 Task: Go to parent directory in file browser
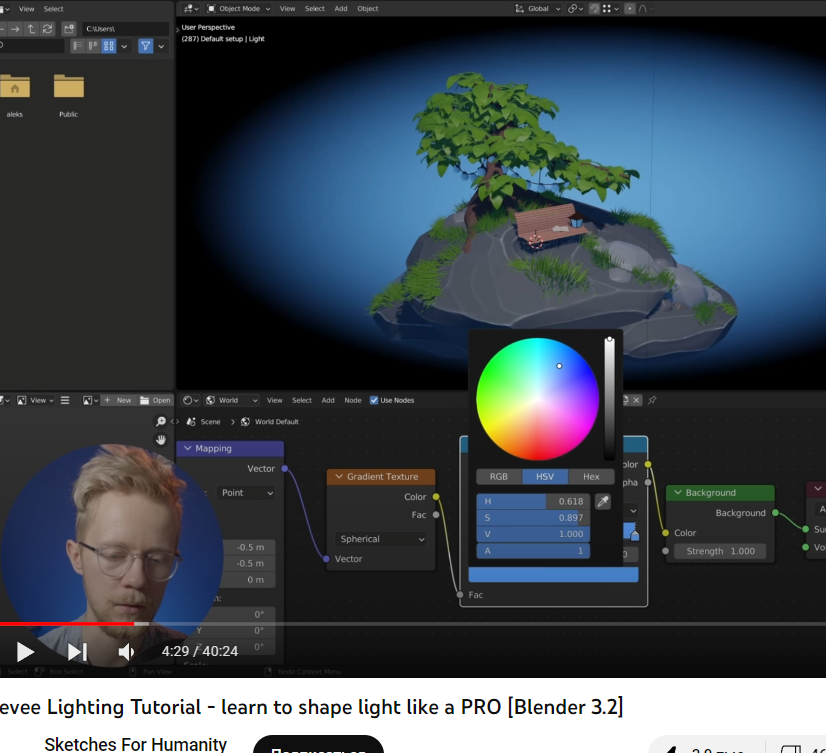[31, 29]
